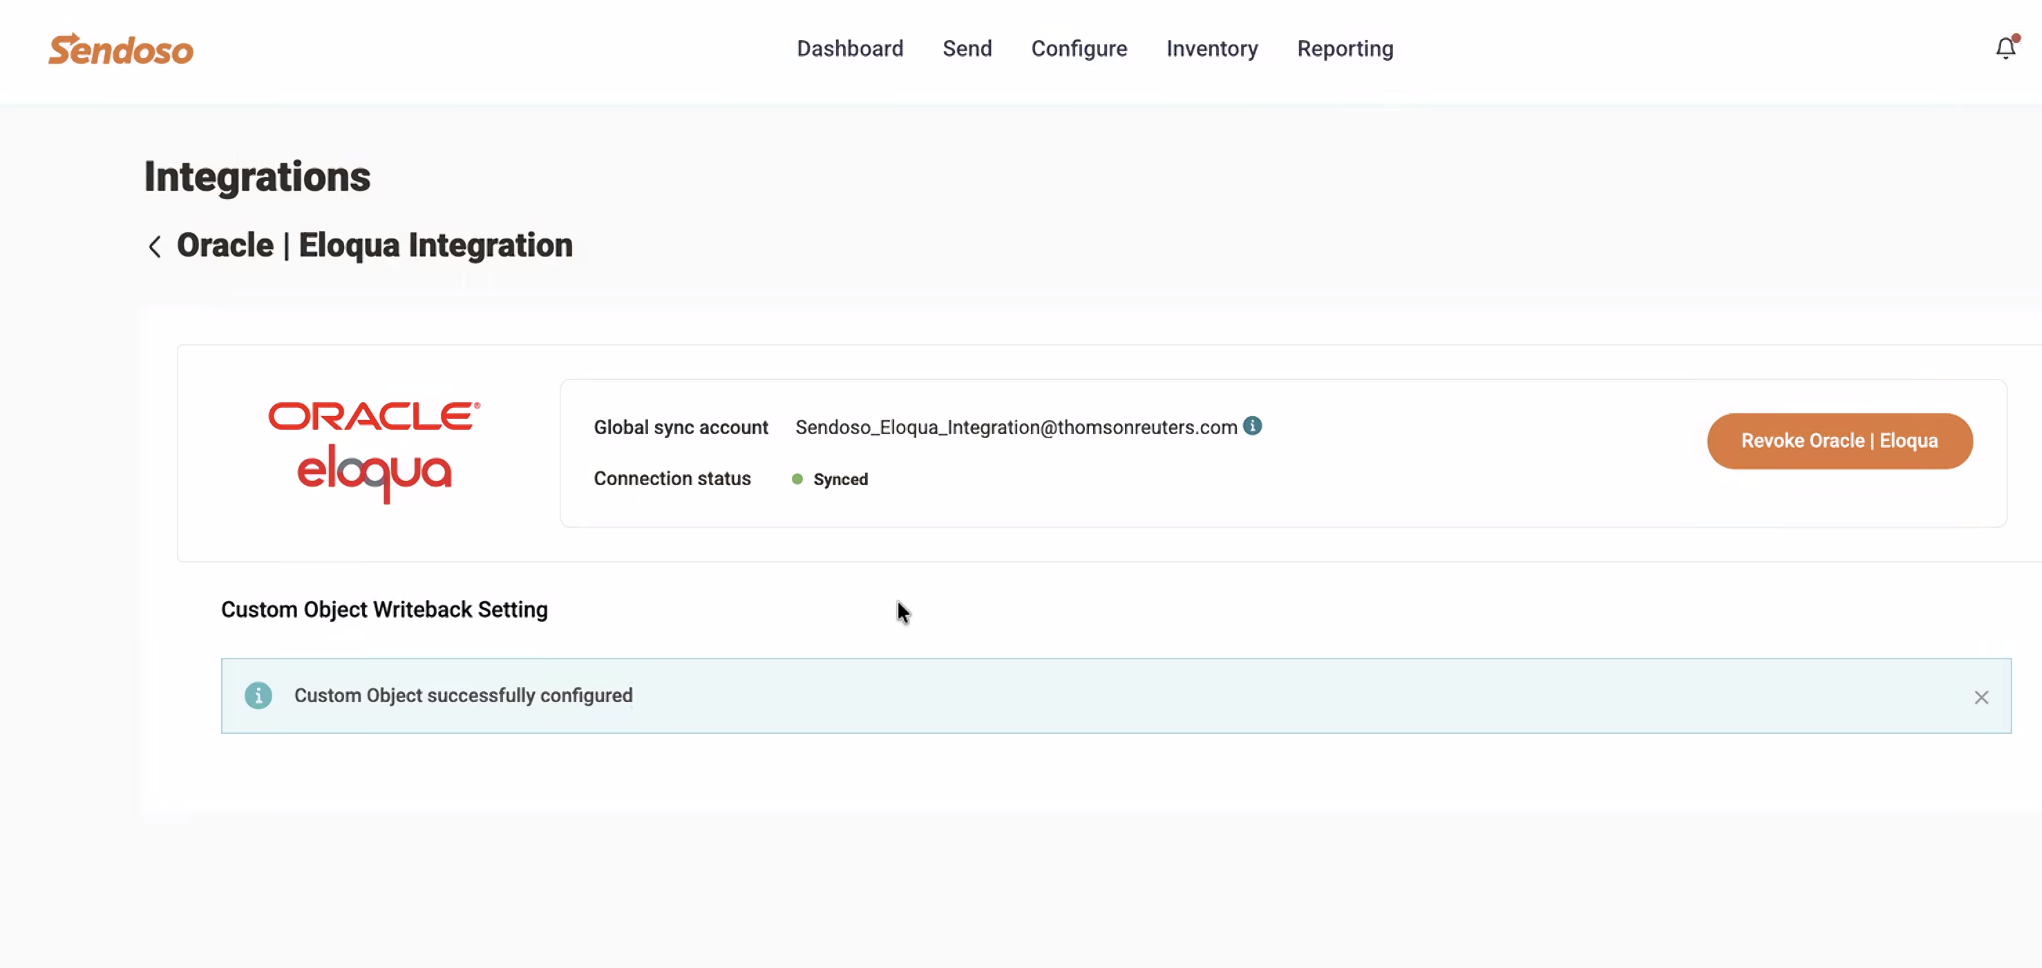Open the Reporting menu

(1345, 49)
